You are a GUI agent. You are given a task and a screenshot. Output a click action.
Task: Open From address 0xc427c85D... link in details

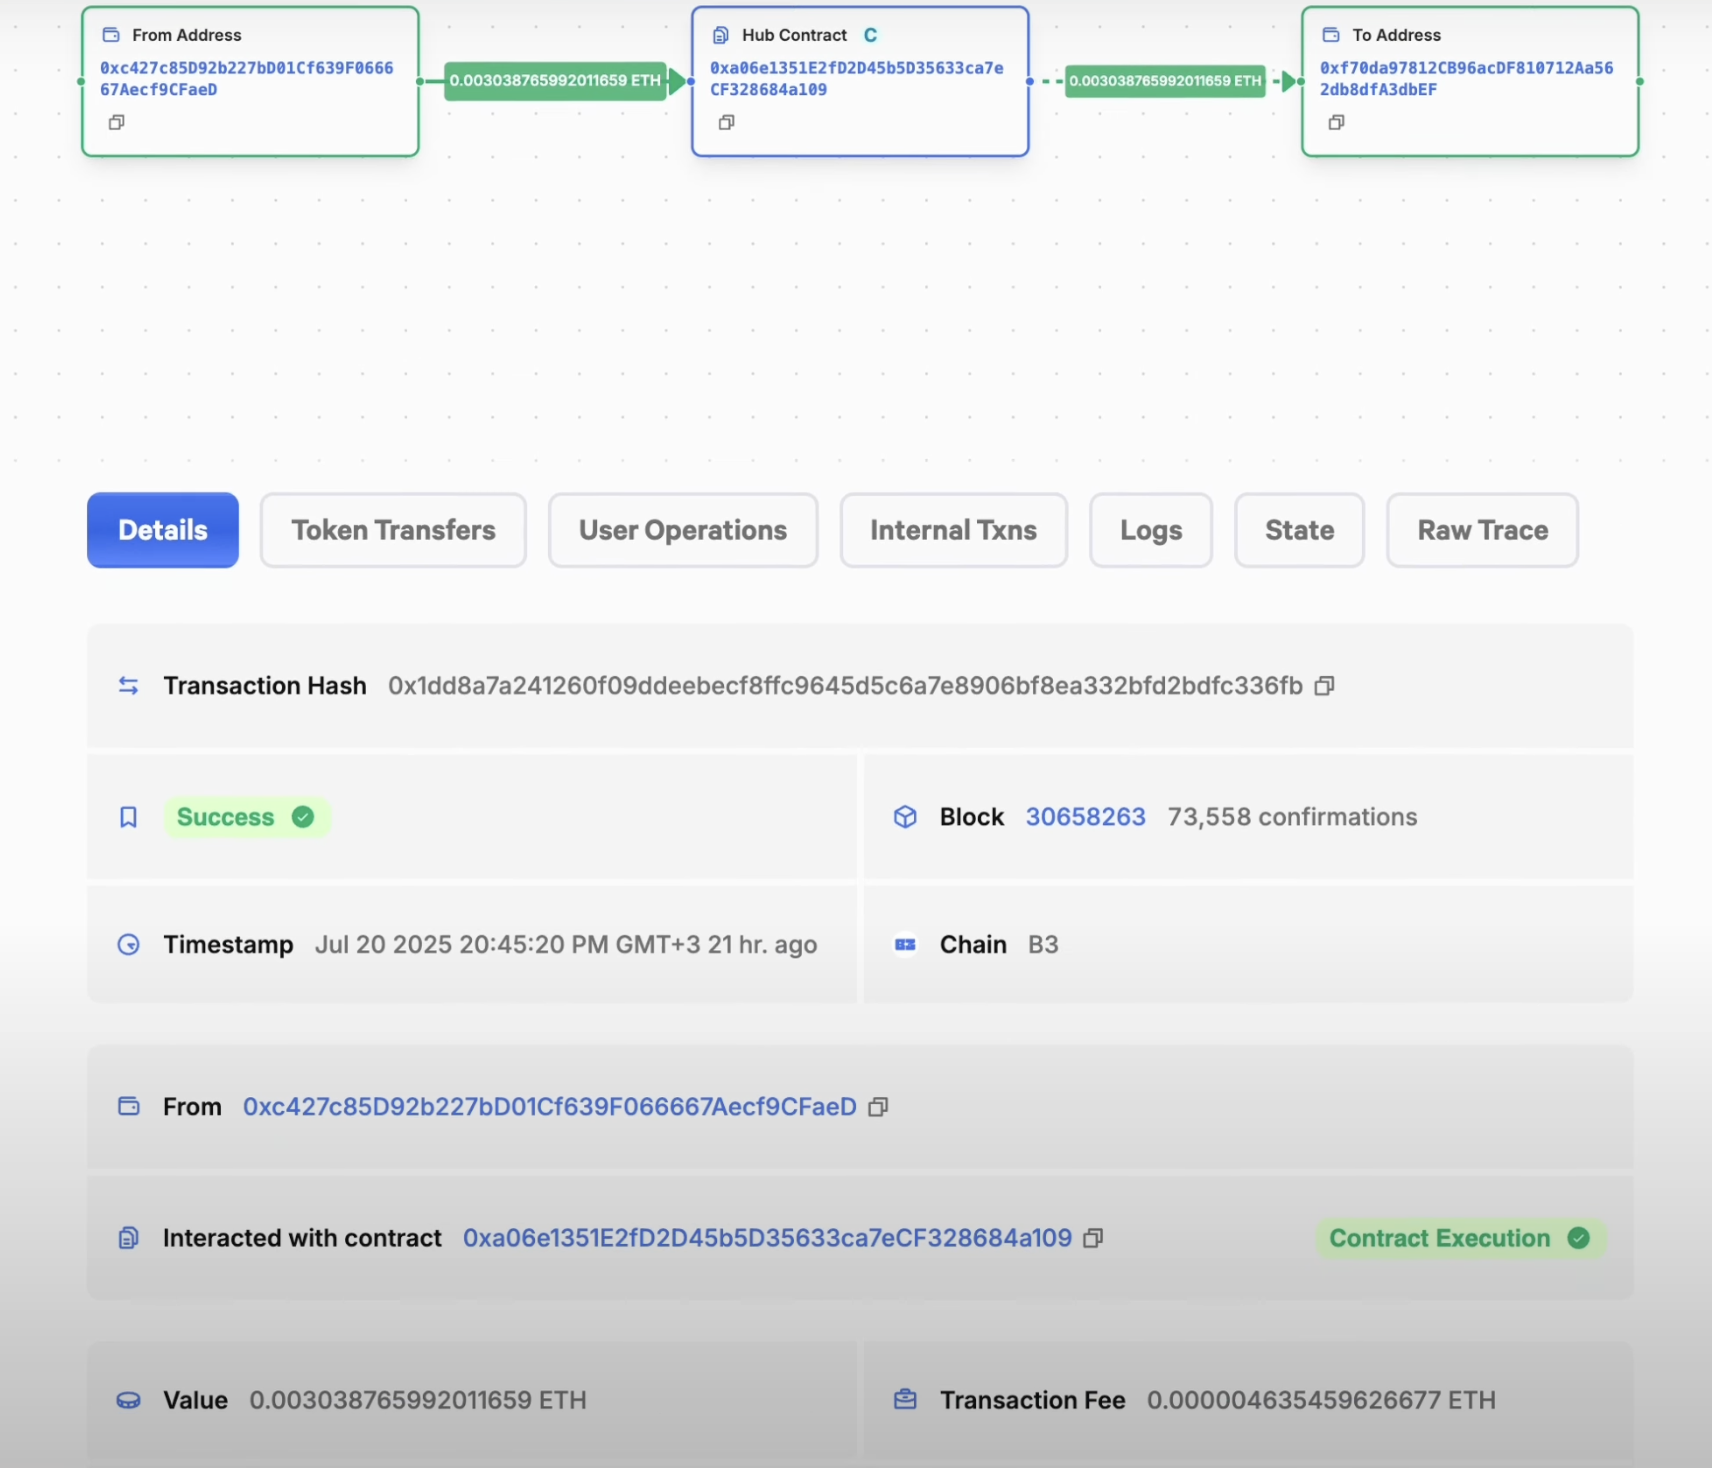coord(549,1107)
